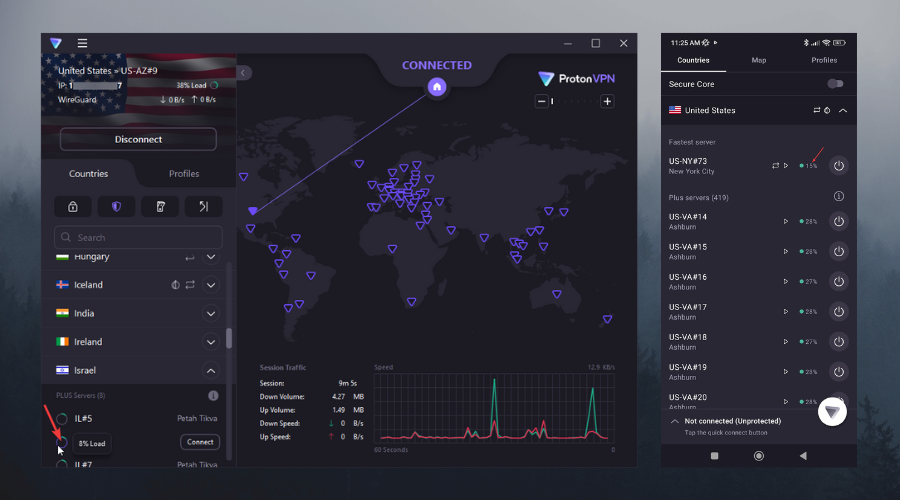Click the map zoom-in plus button

pyautogui.click(x=606, y=101)
